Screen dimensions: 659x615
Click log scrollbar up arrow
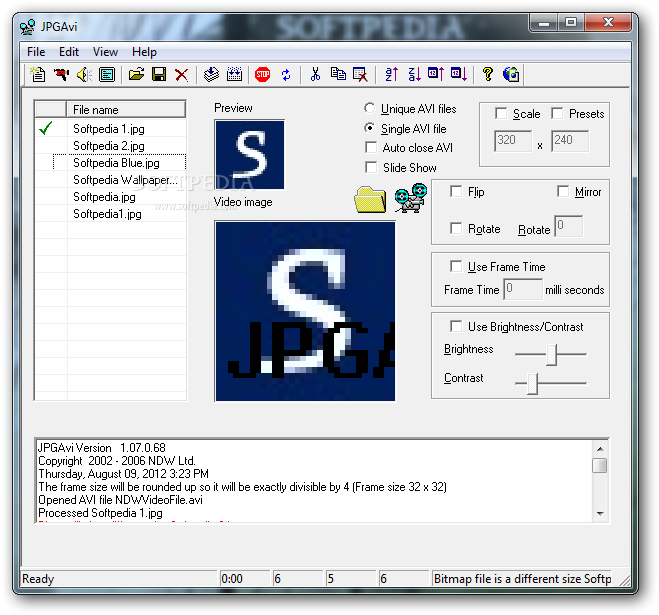600,449
